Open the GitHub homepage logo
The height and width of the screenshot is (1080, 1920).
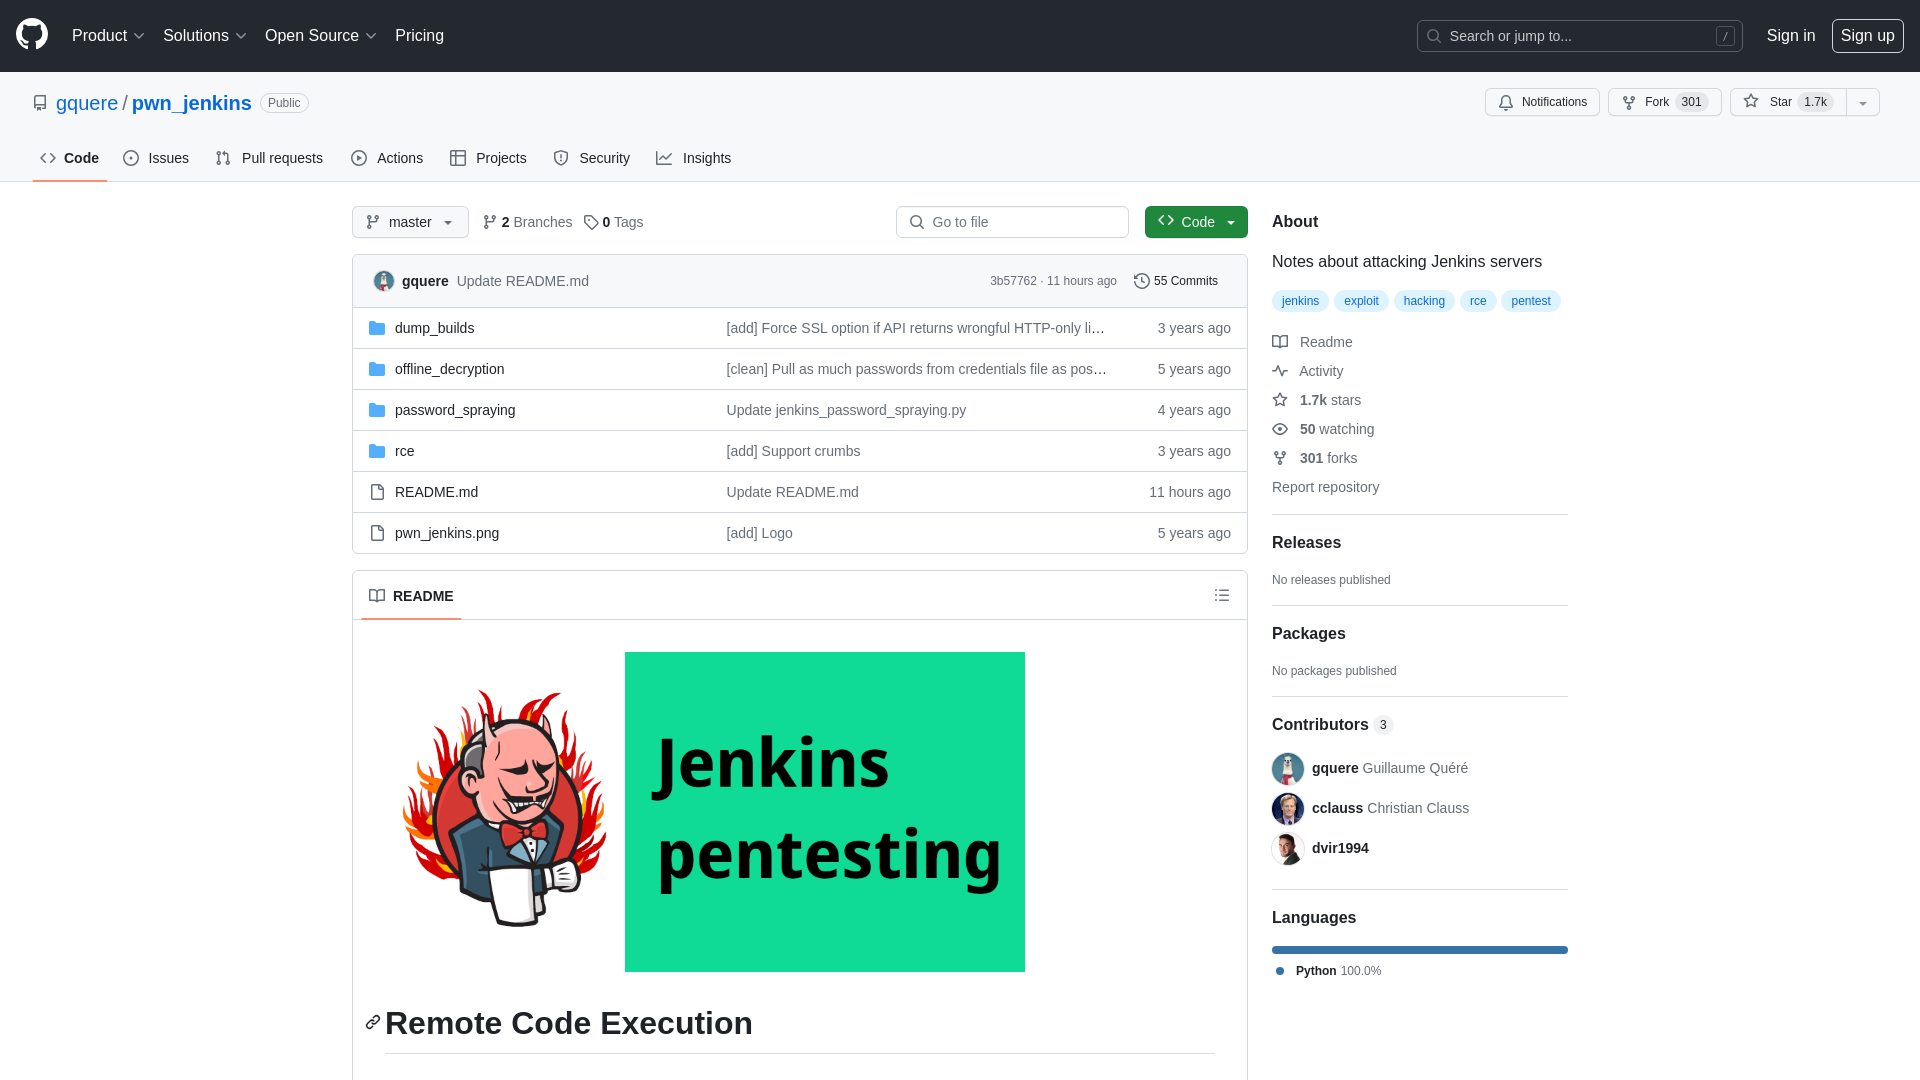coord(32,35)
